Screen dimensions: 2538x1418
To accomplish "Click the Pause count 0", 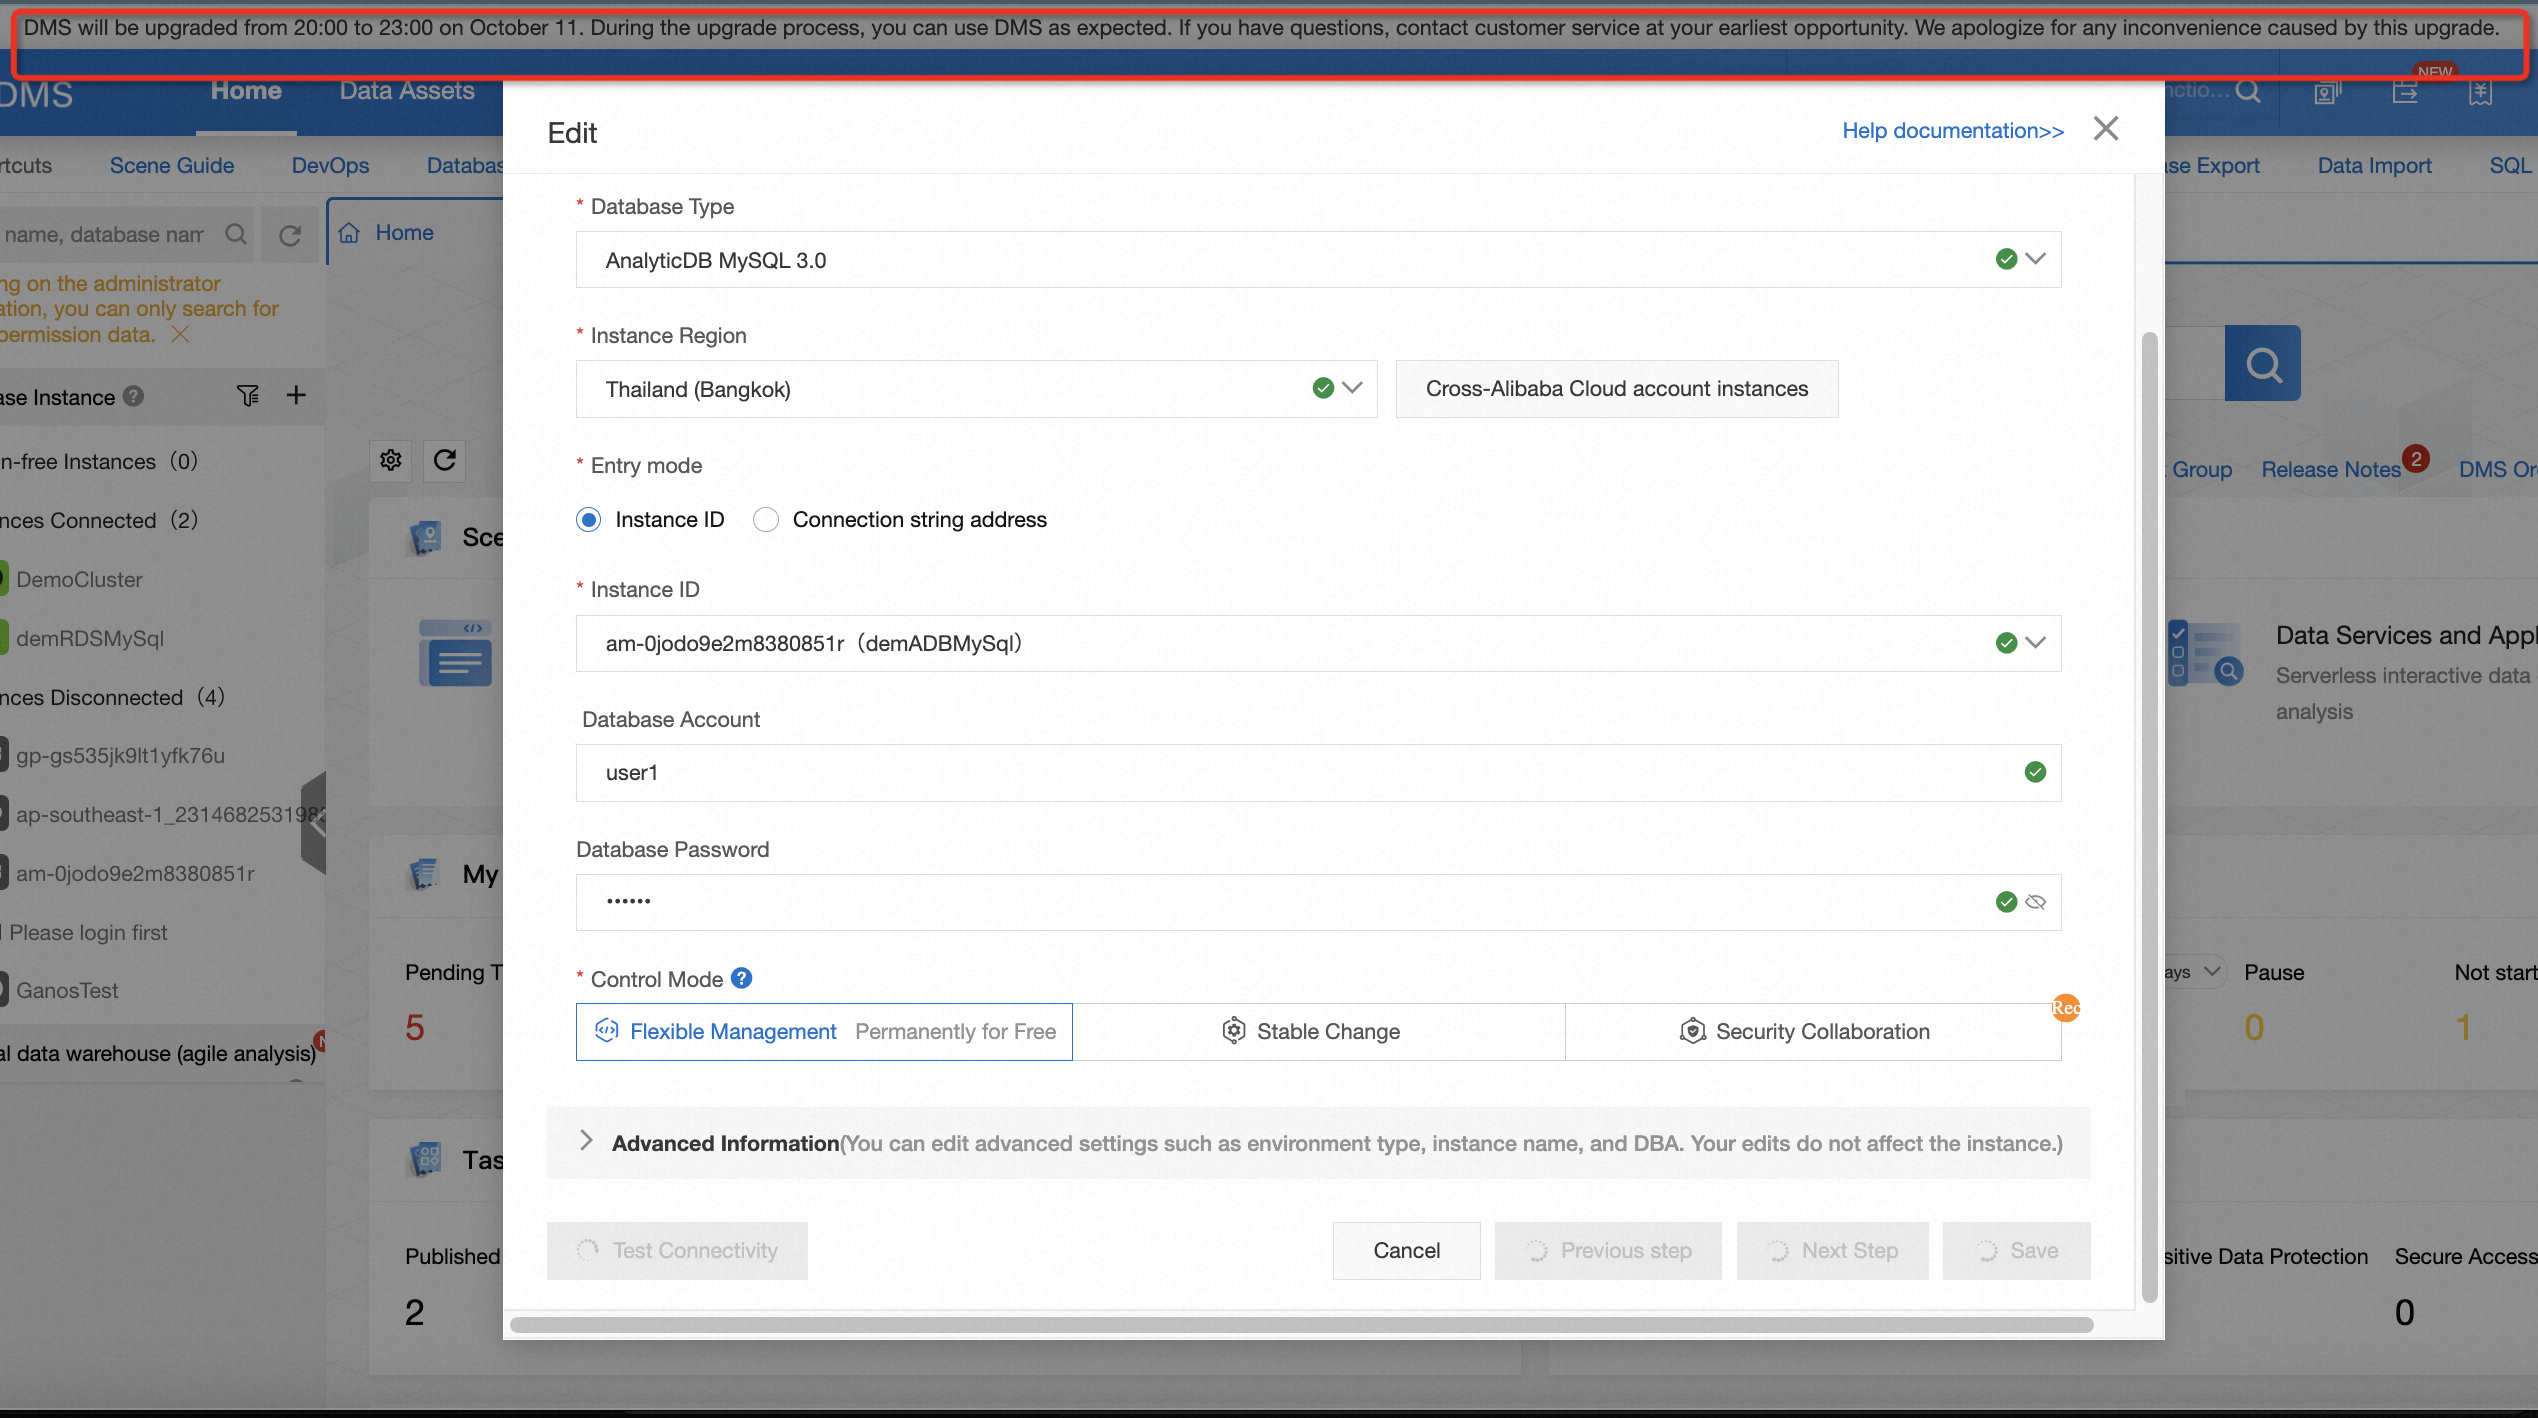I will (2254, 1029).
